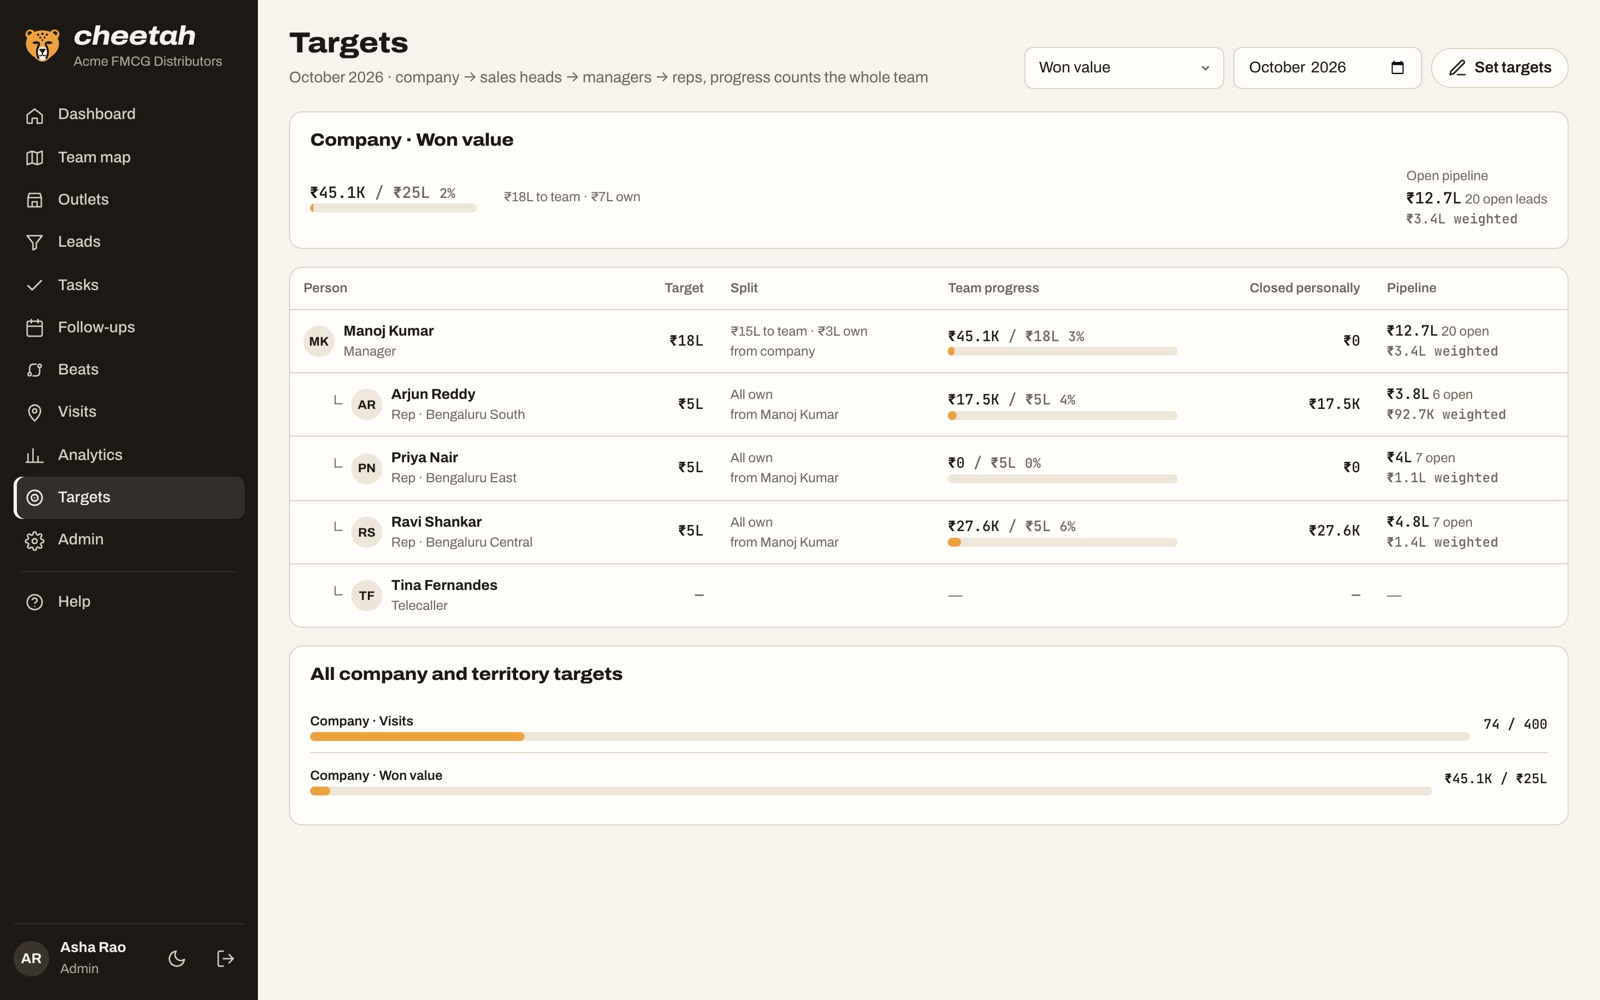Viewport: 1600px width, 1000px height.
Task: Open the Leads section
Action: coord(129,242)
